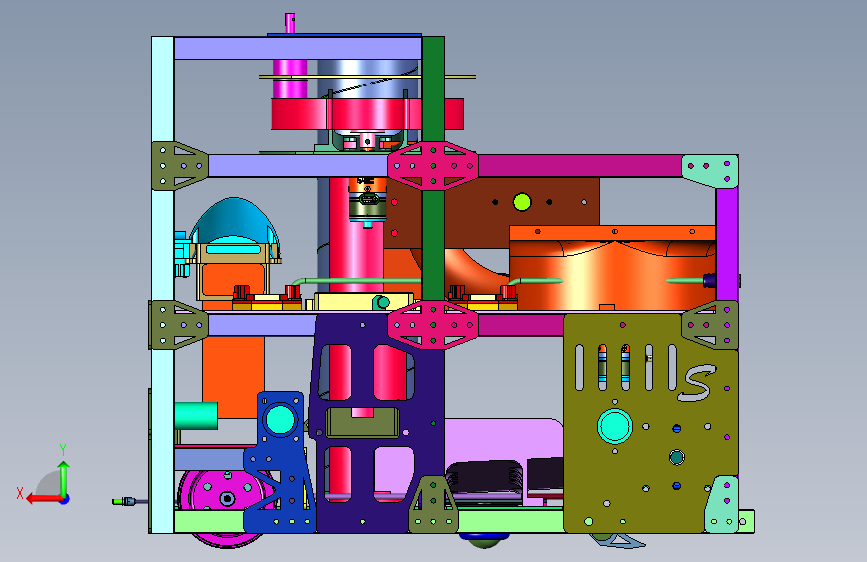
Task: Select the lower pink cross gusset plate
Action: tap(433, 325)
